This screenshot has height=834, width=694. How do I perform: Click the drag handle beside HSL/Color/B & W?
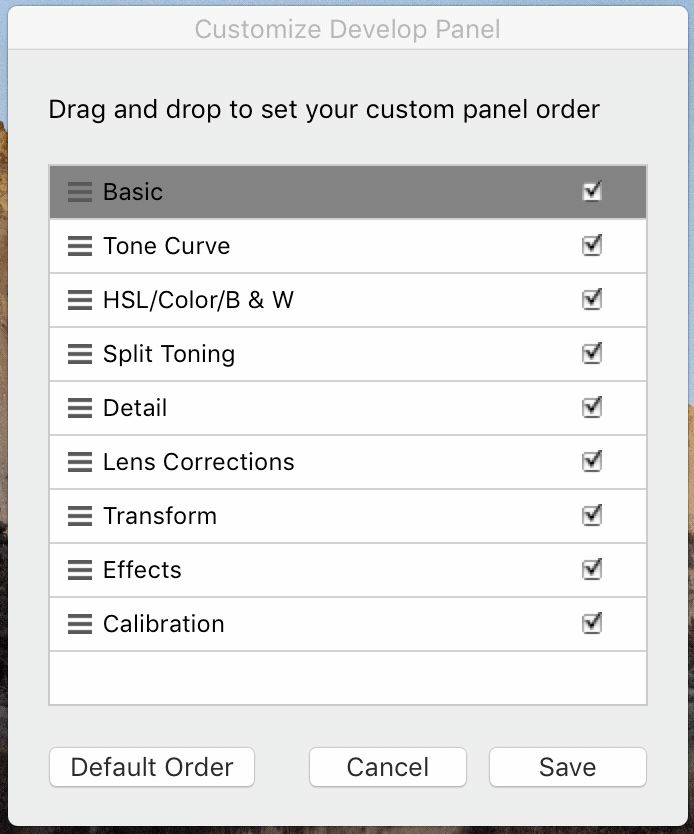coord(80,300)
